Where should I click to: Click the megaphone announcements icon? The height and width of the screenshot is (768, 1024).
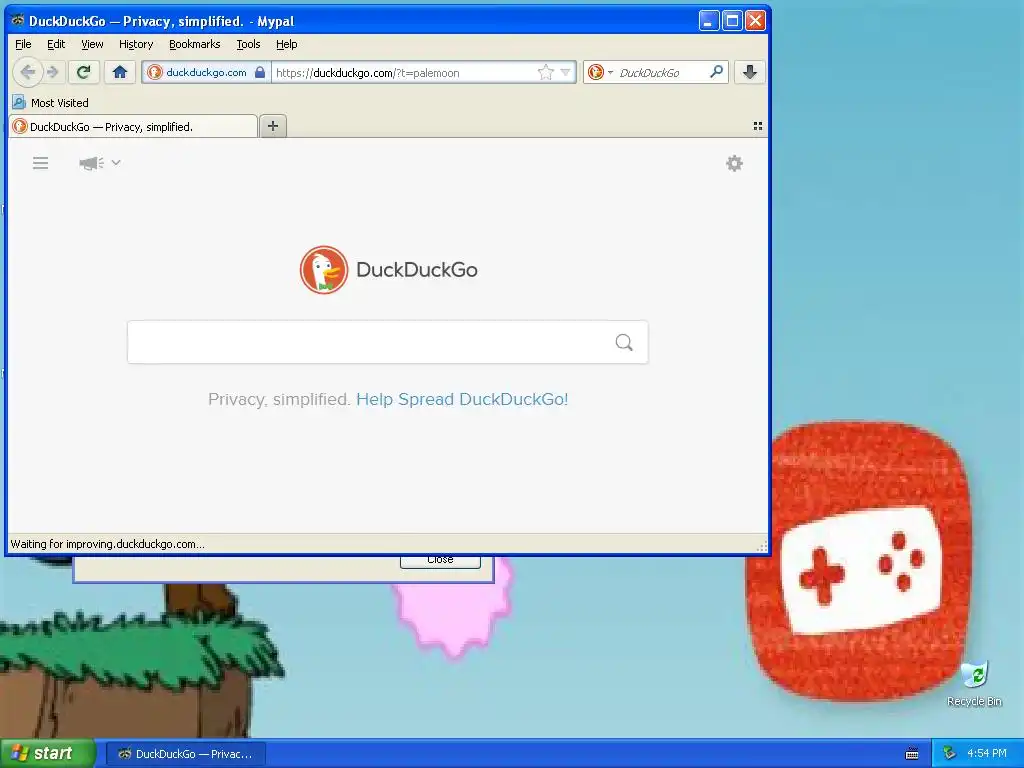pyautogui.click(x=91, y=163)
